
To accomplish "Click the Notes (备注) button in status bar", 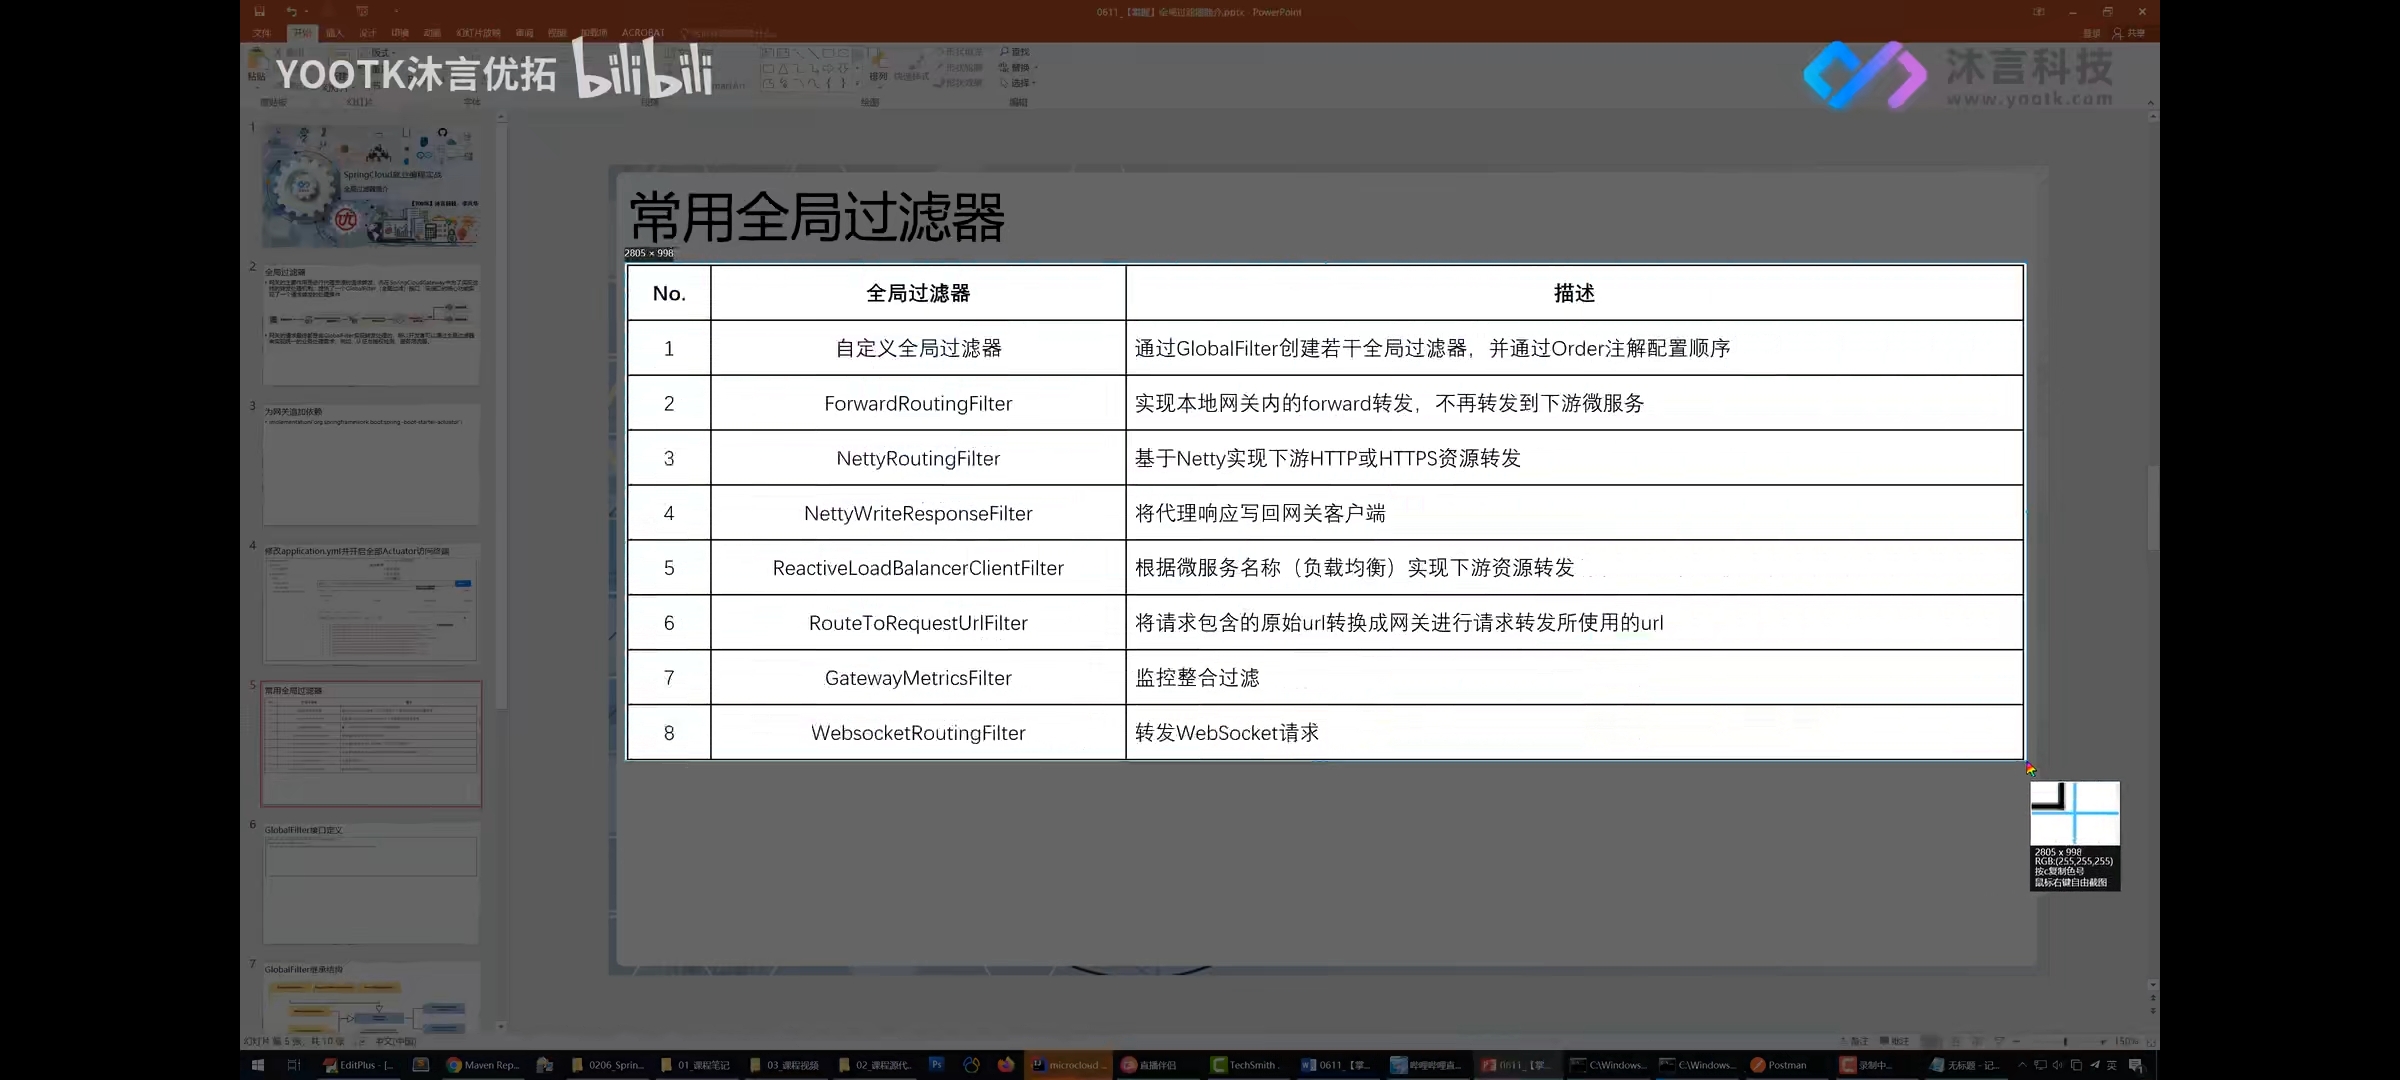I will (x=1853, y=1041).
